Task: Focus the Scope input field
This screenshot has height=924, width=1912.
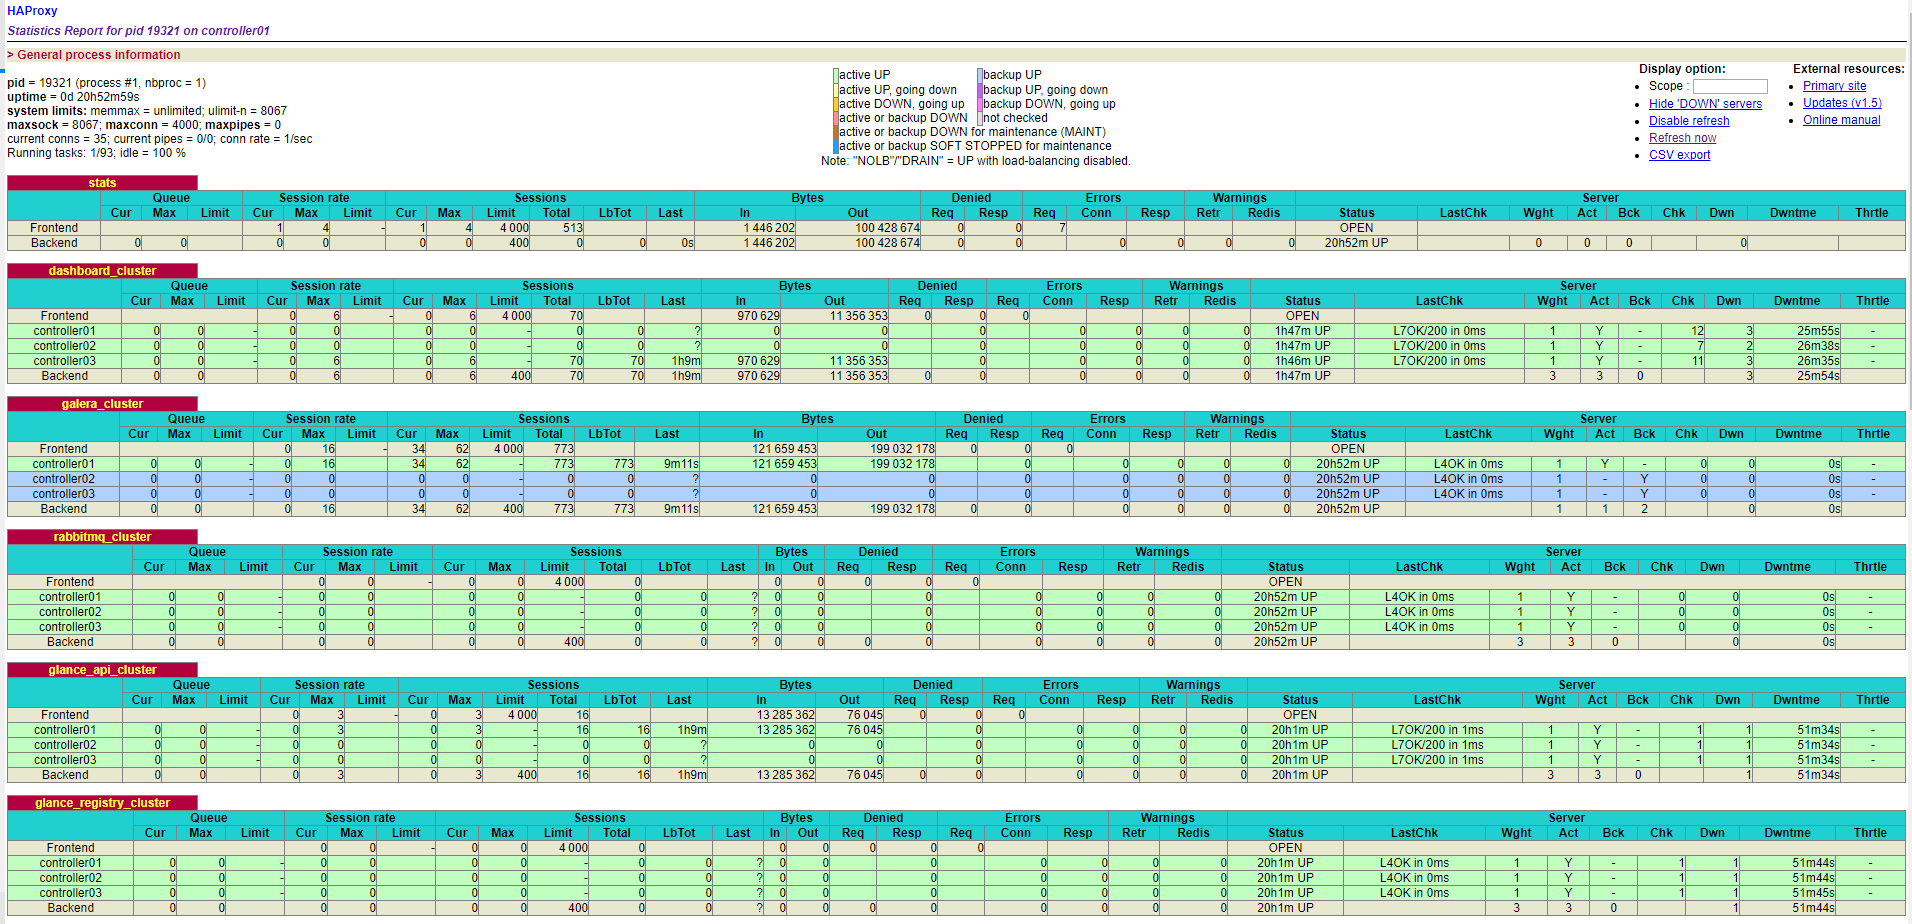Action: coord(1730,86)
